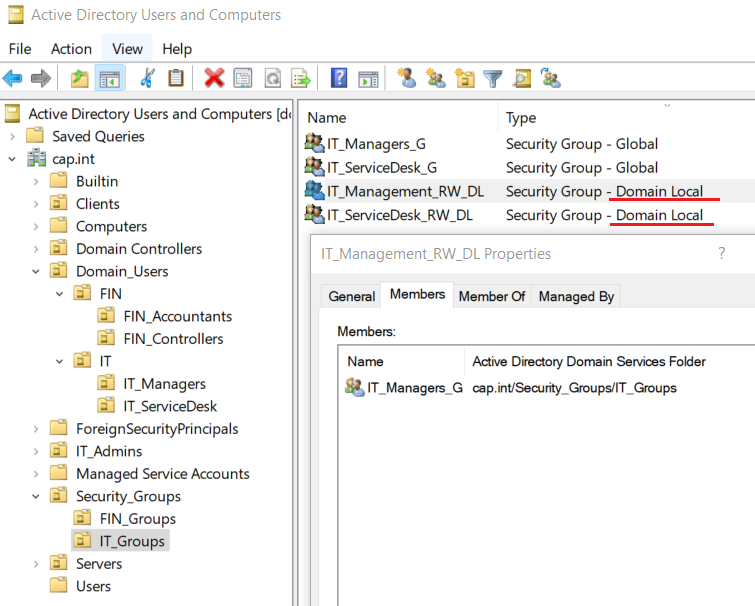Collapse the IT OU under Domain_Users
This screenshot has width=755, height=606.
[60, 361]
